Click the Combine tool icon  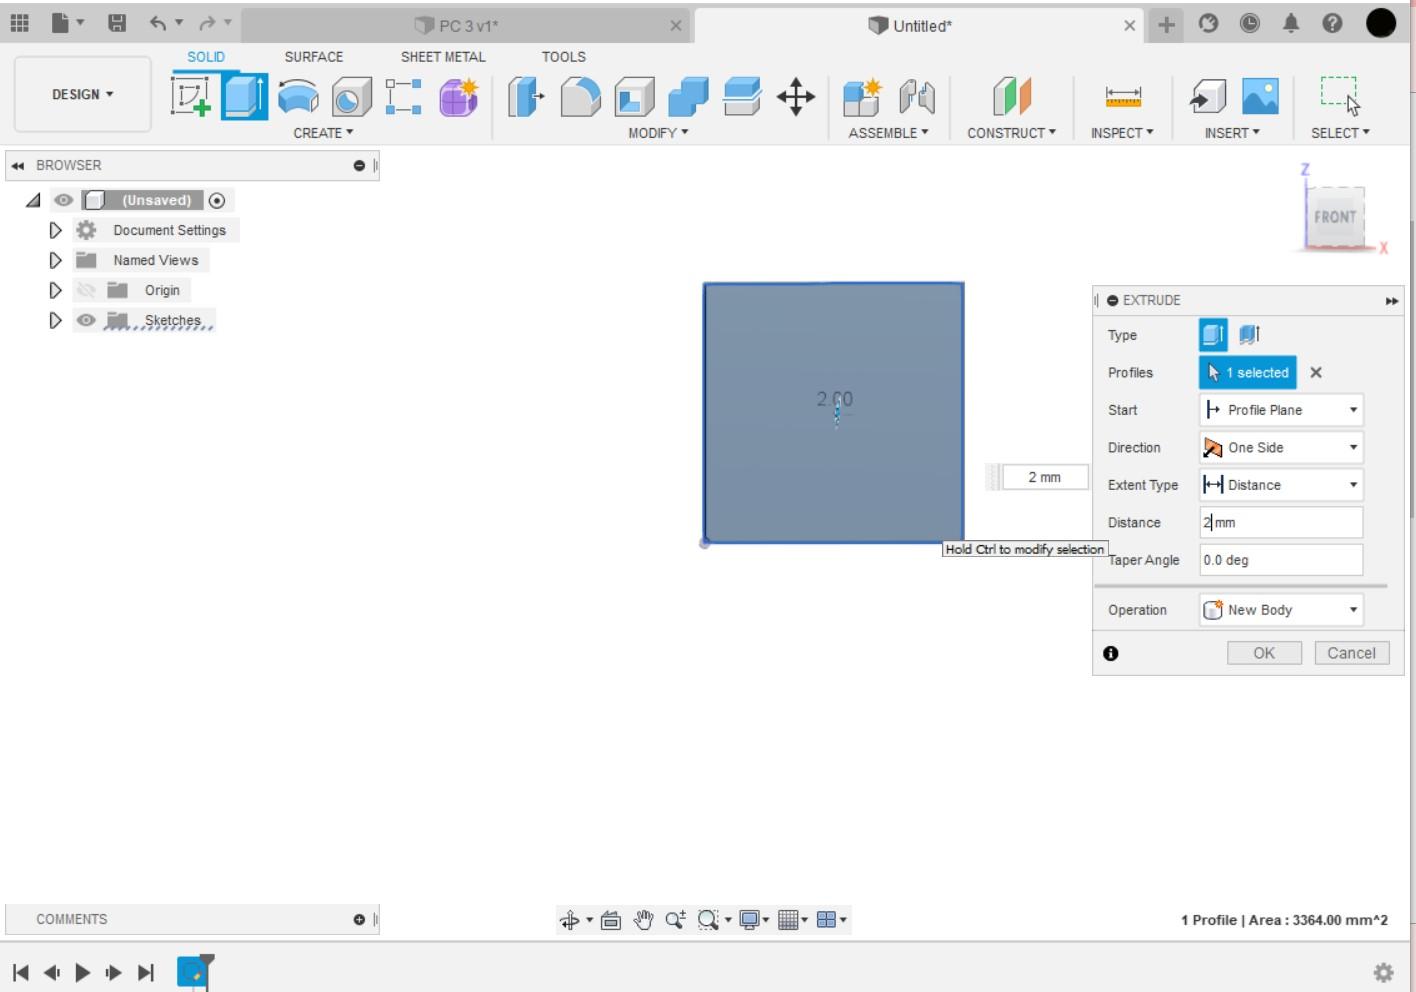point(688,97)
